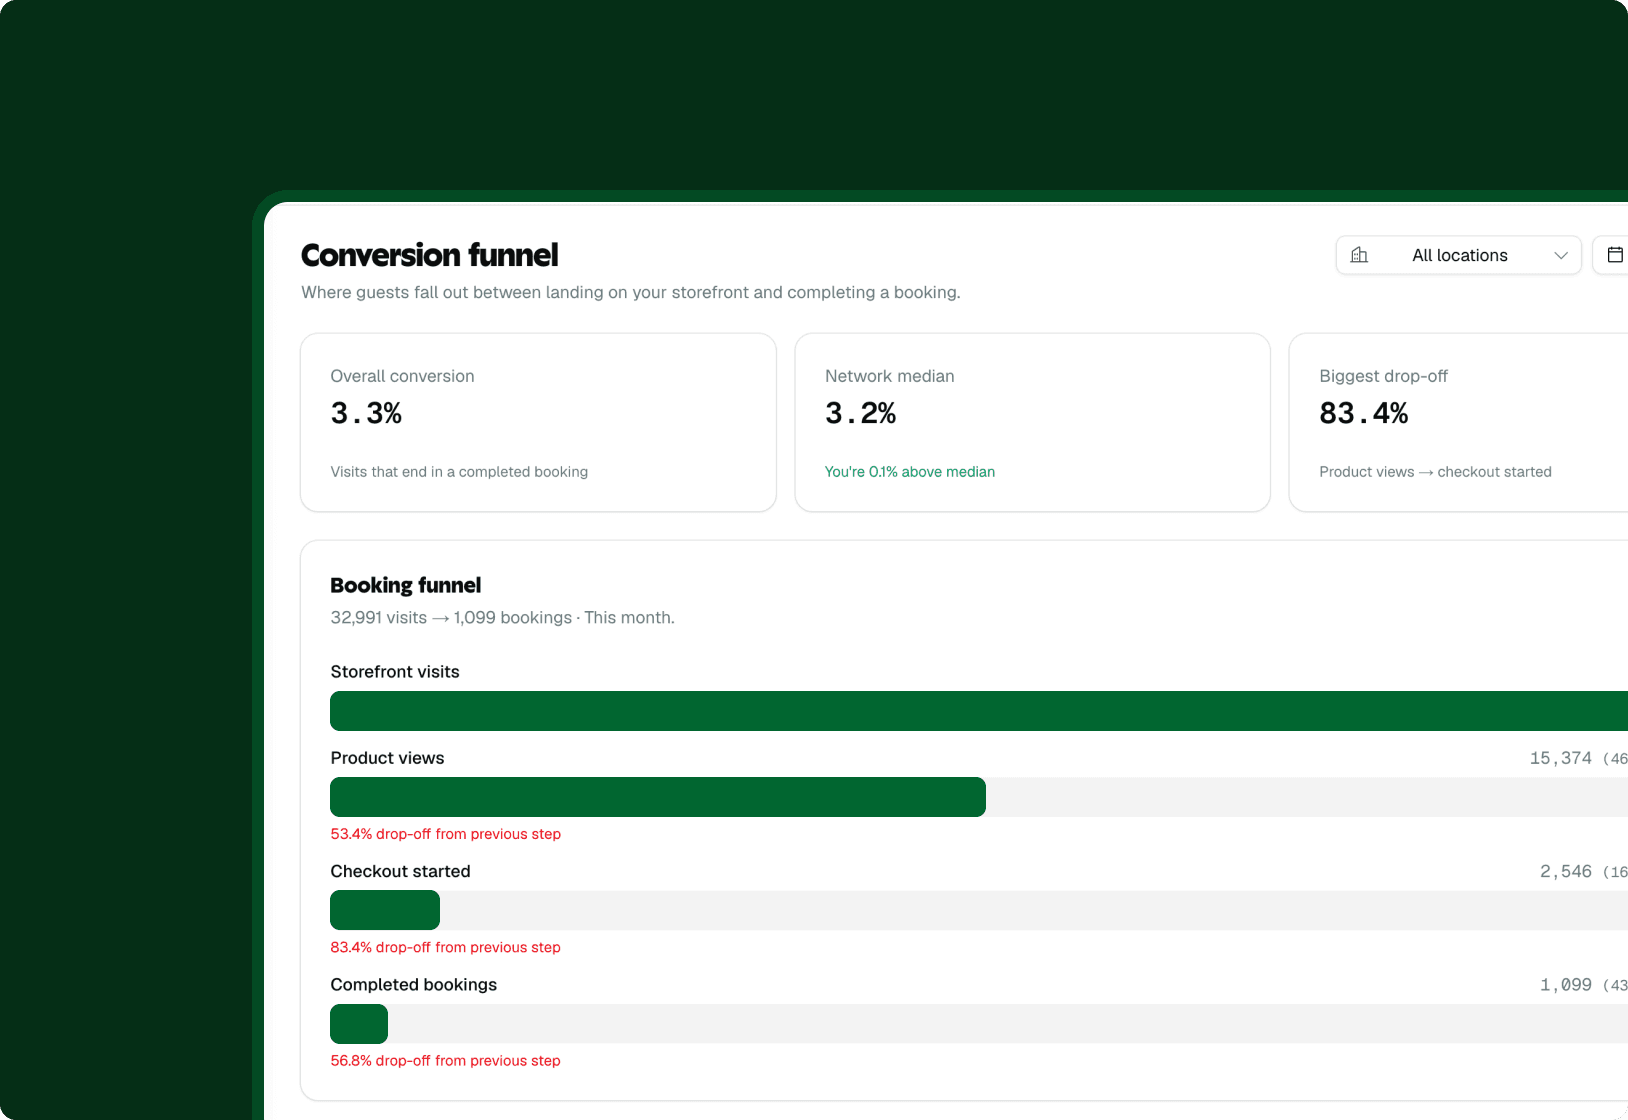Image resolution: width=1628 pixels, height=1120 pixels.
Task: Click the Checkout started funnel bar
Action: point(385,910)
